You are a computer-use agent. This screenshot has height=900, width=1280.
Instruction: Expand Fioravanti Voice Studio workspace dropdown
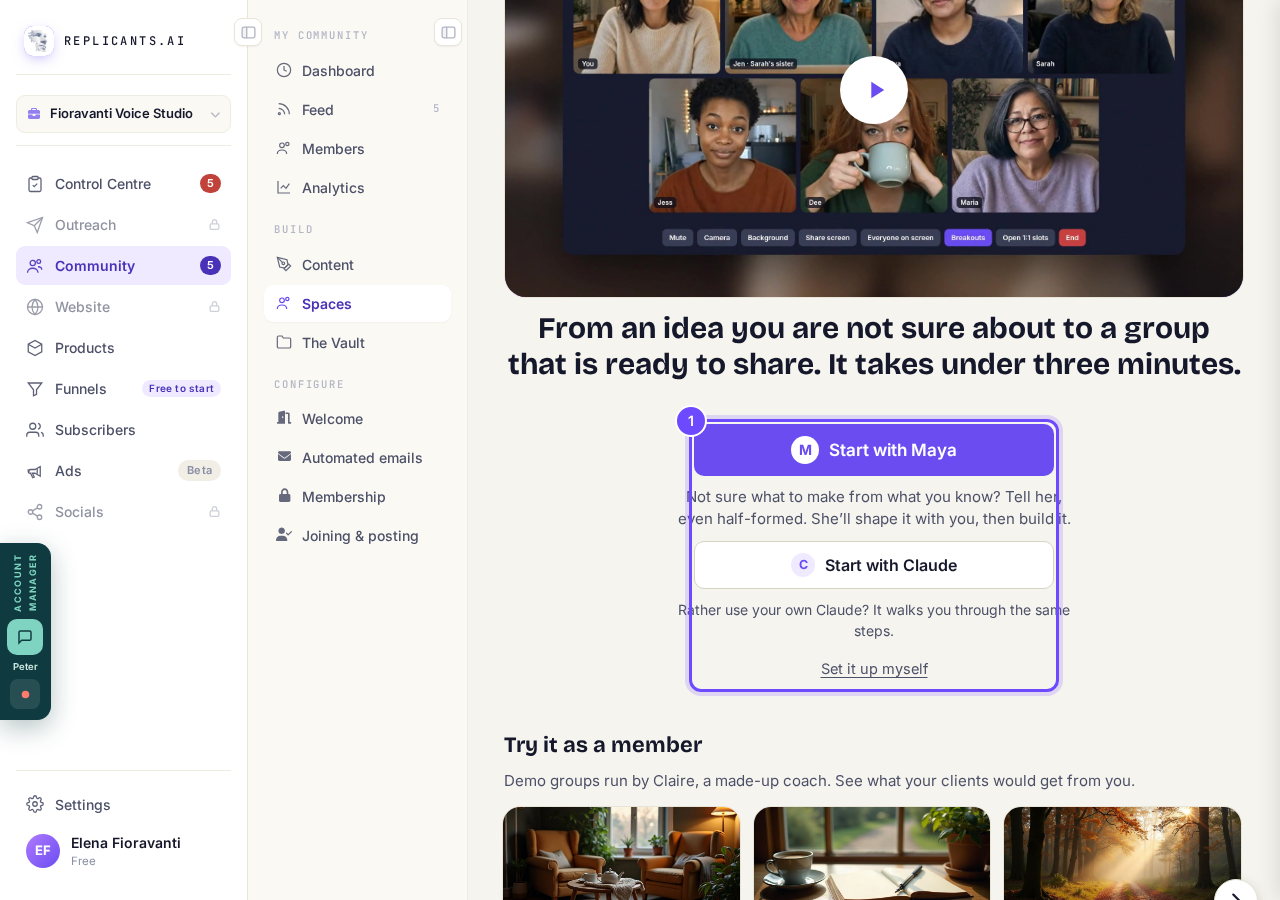click(x=123, y=114)
